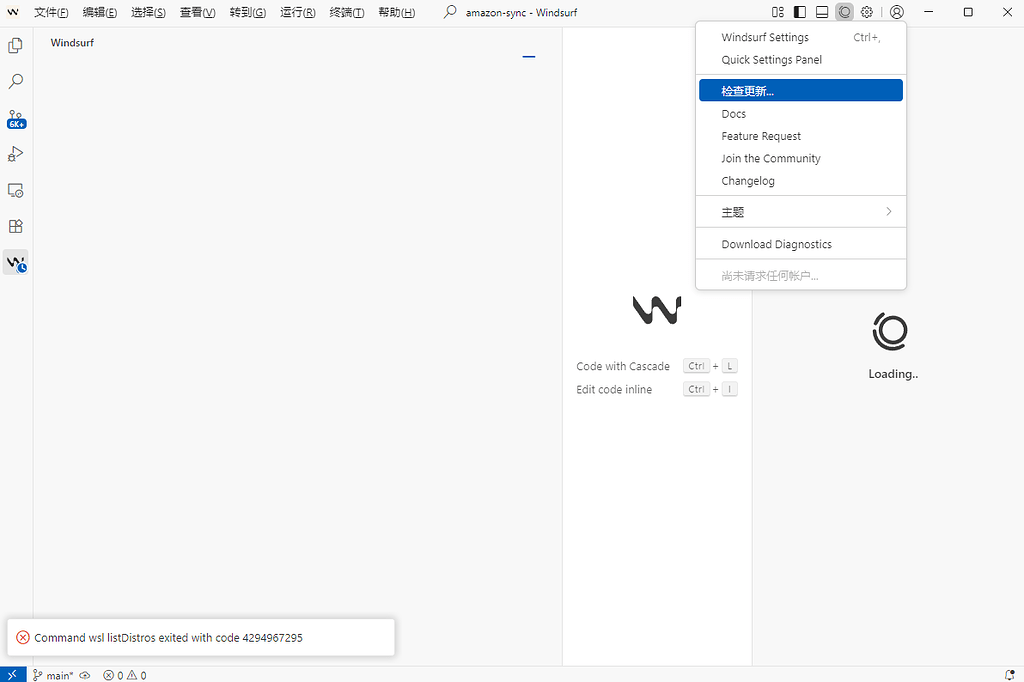Expand the 主题 submenu
This screenshot has width=1024, height=682.
[801, 212]
